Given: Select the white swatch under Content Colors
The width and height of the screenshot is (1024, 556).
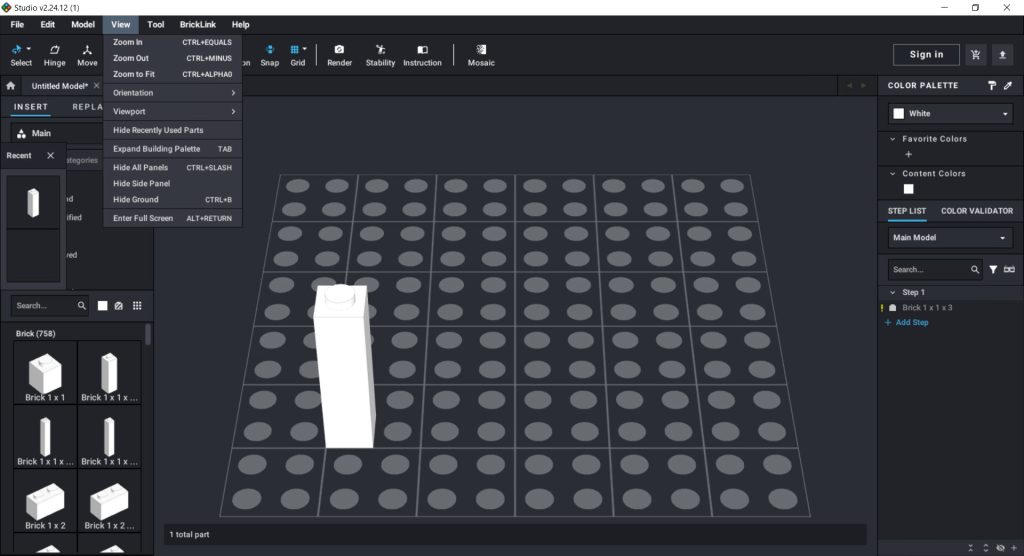Looking at the screenshot, I should pos(908,189).
